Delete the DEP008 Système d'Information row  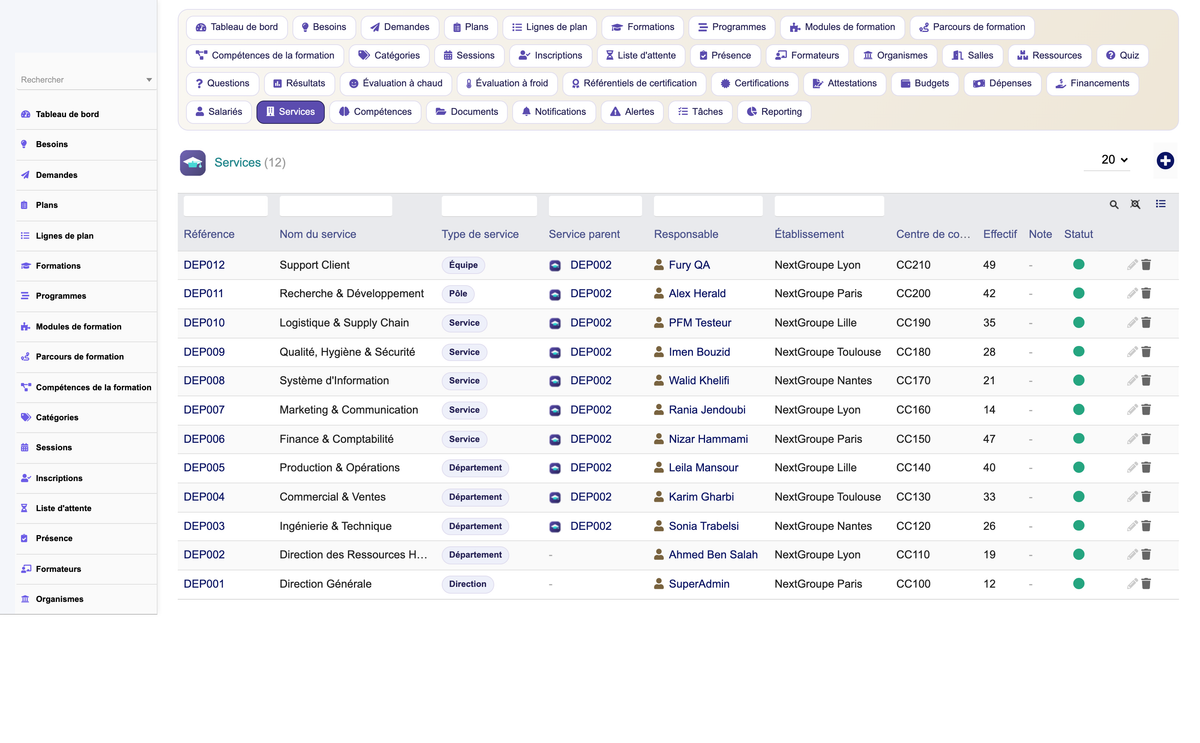point(1146,381)
